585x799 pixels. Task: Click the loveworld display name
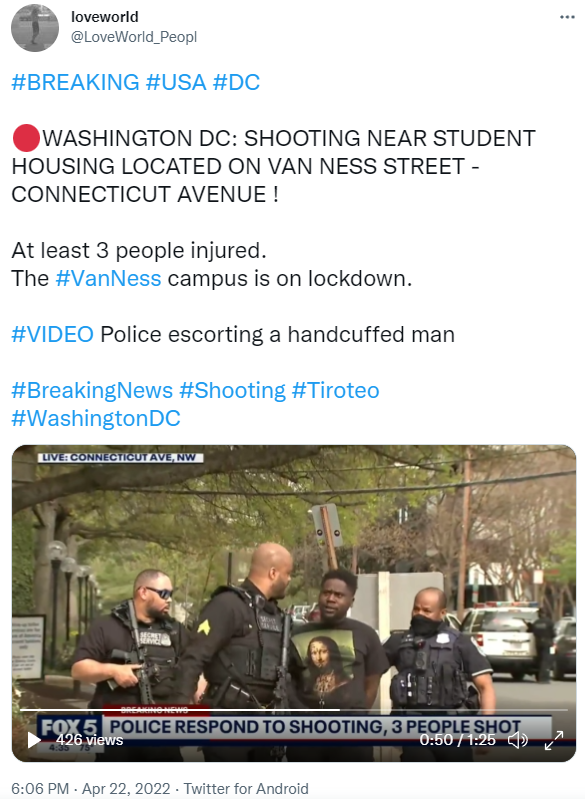click(105, 17)
